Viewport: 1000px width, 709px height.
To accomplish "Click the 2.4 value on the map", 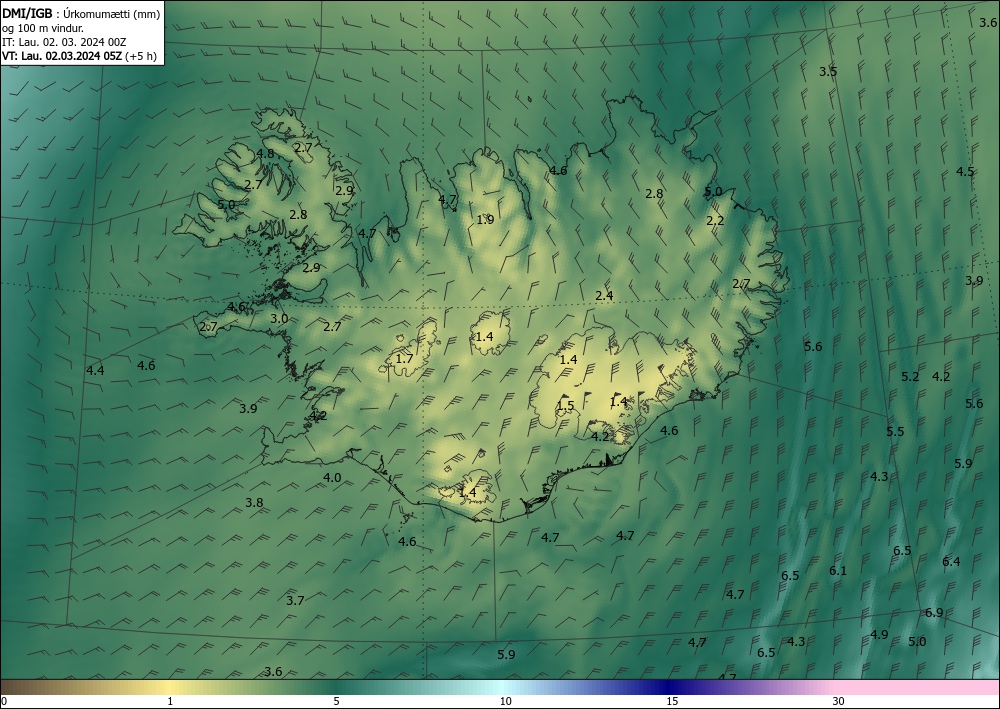I will (604, 295).
